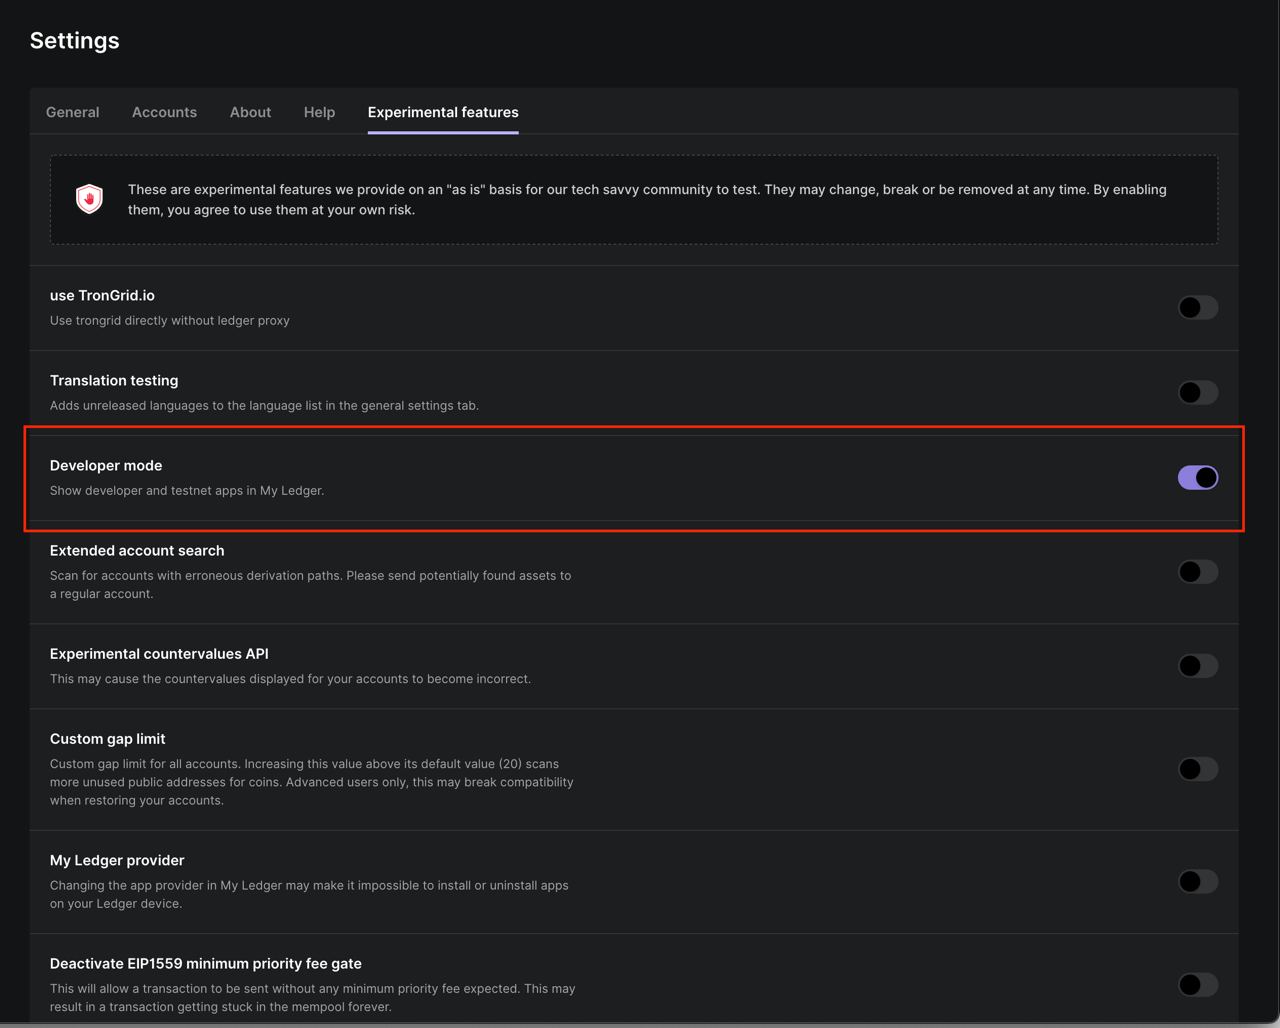Viewport: 1280px width, 1028px height.
Task: Open the General settings tab
Action: 72,112
